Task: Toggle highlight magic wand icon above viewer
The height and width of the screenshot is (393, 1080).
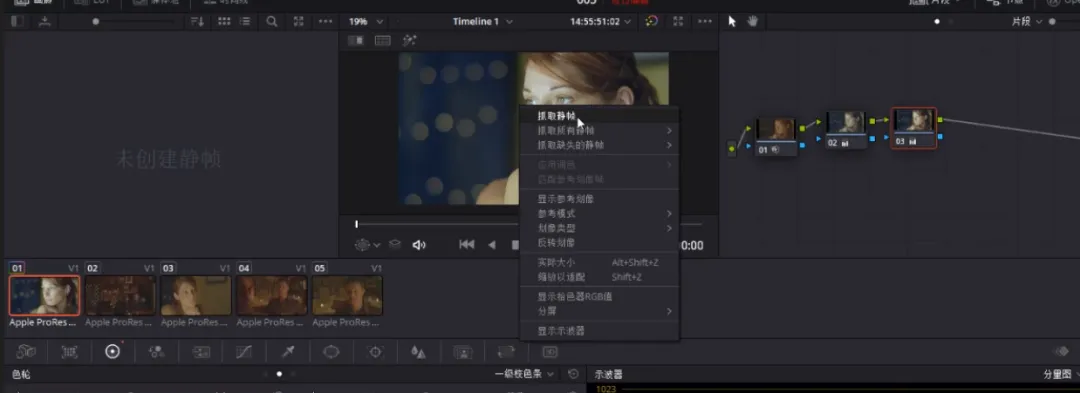Action: click(x=410, y=41)
